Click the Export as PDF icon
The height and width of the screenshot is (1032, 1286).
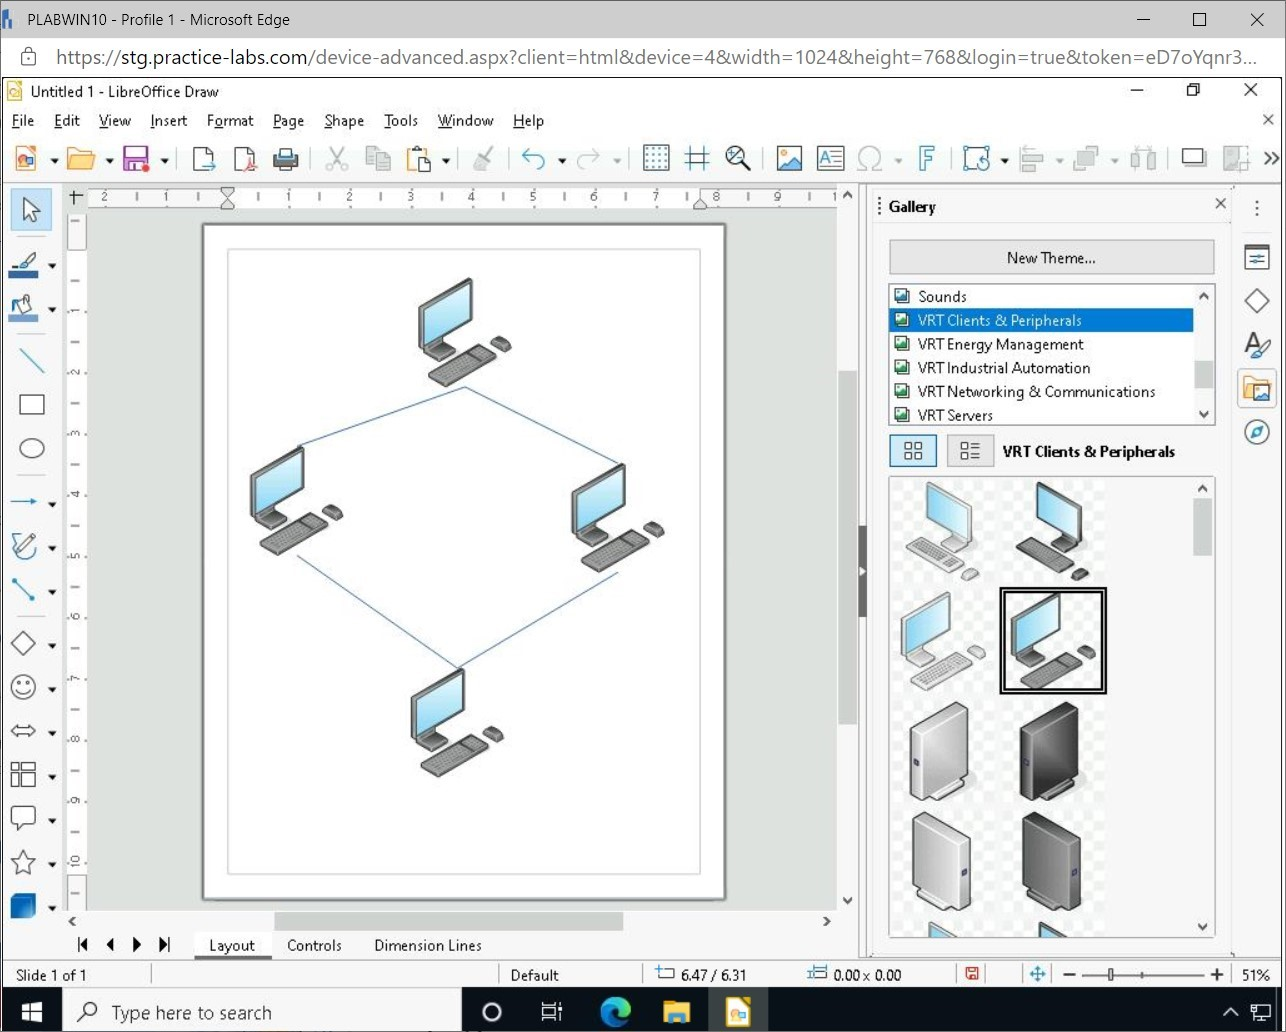tap(245, 158)
